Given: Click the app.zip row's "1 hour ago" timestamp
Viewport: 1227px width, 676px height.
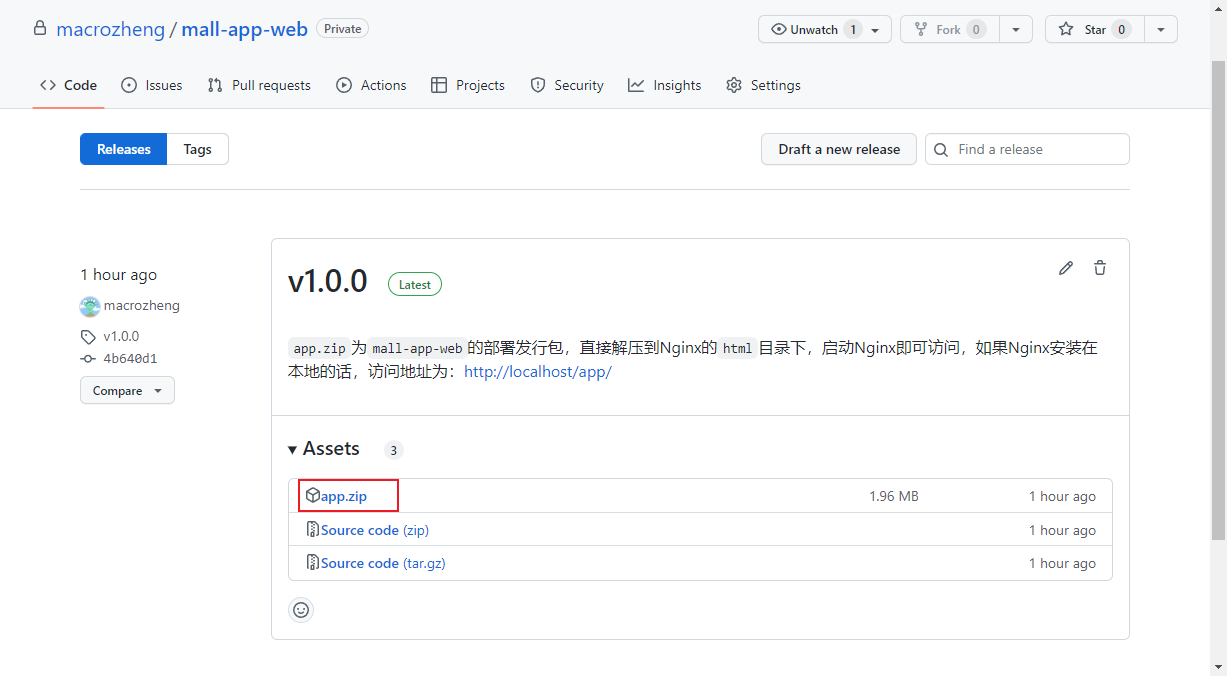Looking at the screenshot, I should point(1062,496).
